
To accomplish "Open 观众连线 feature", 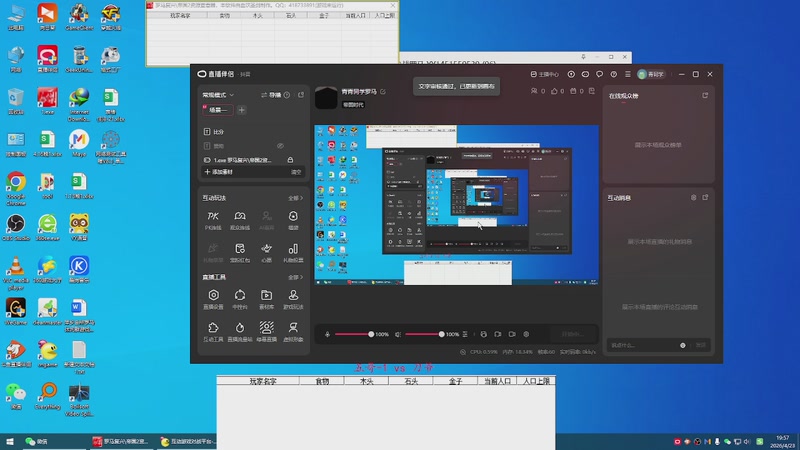I will (x=240, y=220).
